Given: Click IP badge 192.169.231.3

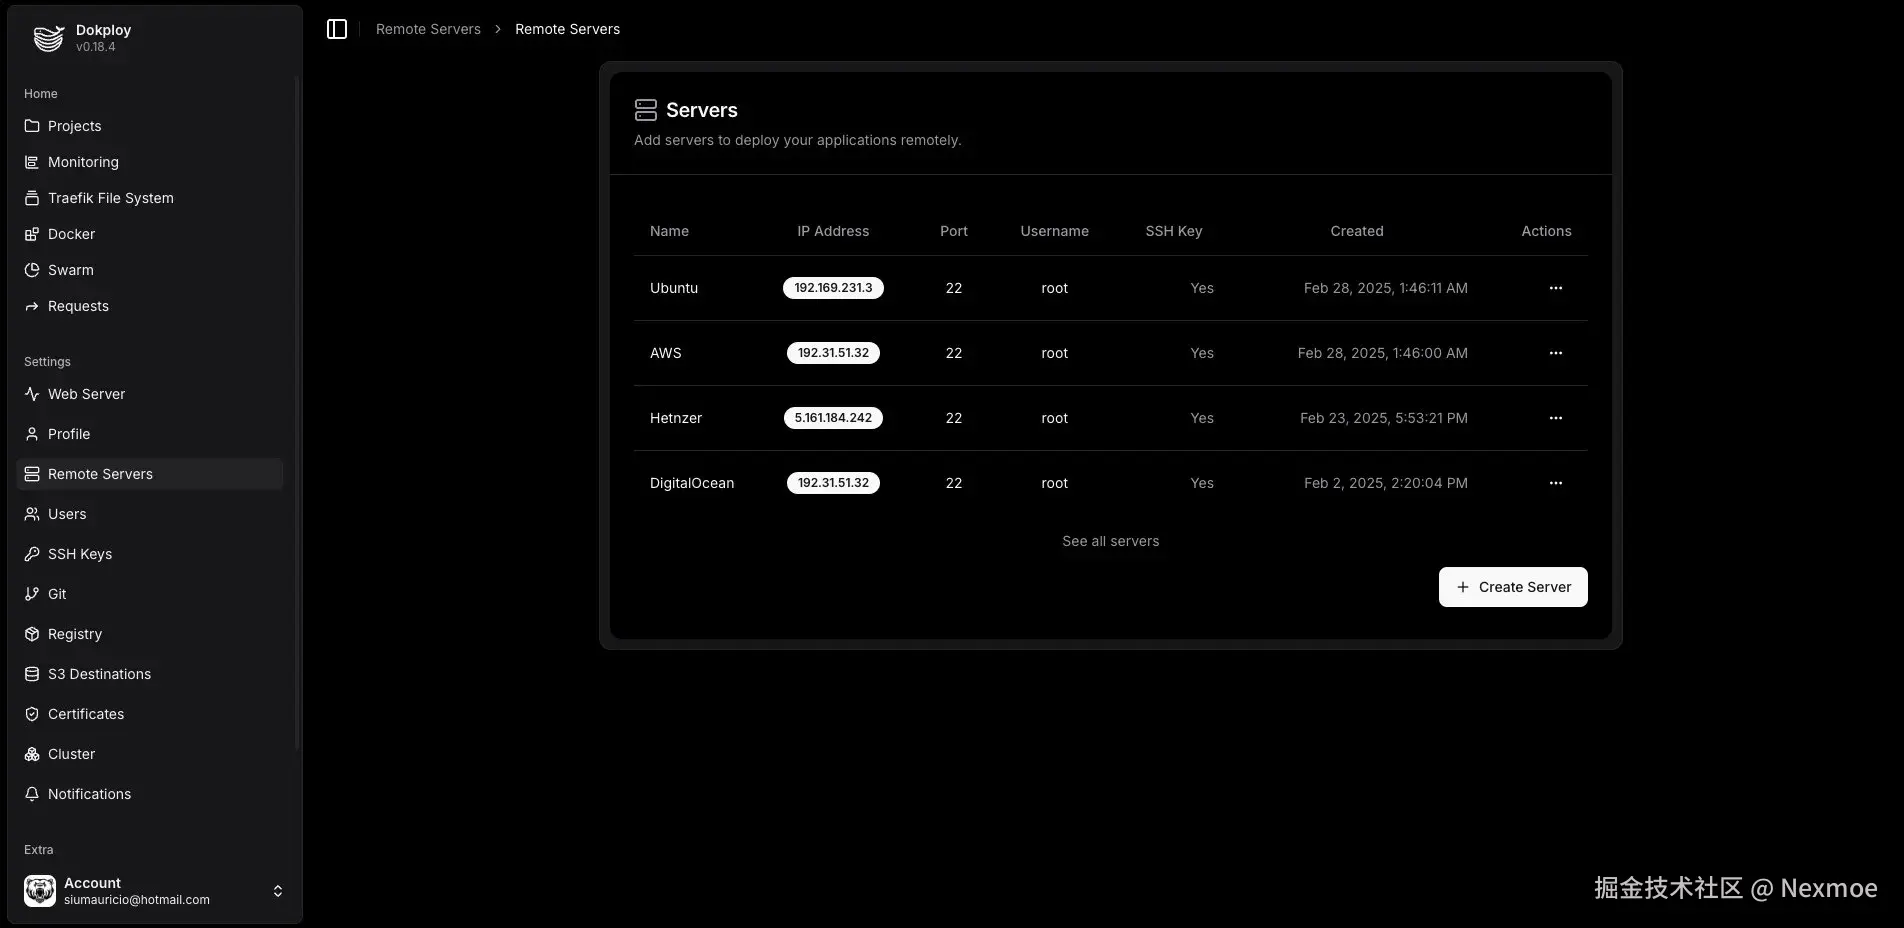Looking at the screenshot, I should click(833, 288).
